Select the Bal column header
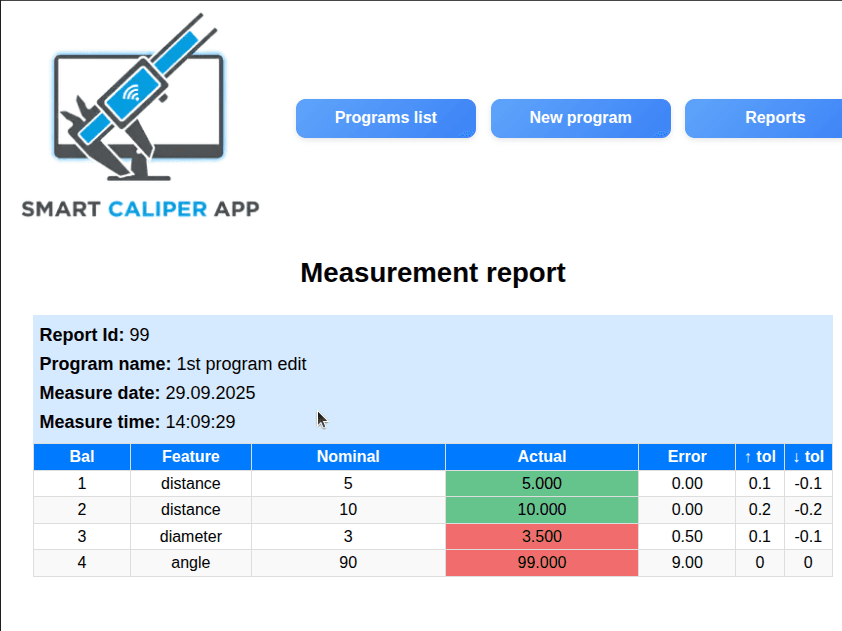842x631 pixels. point(81,457)
